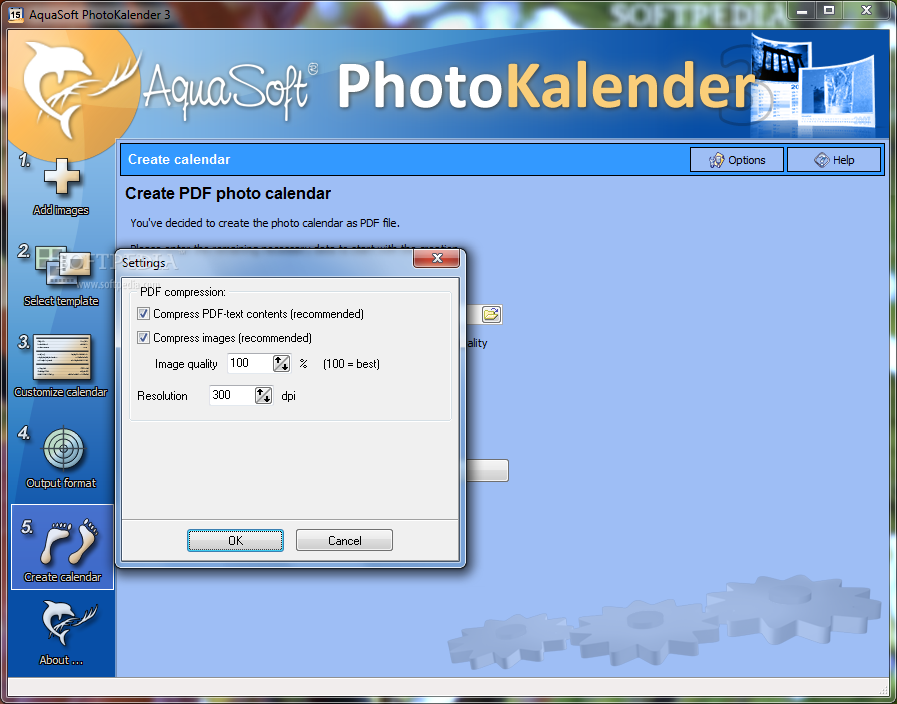Open step 3 Customize calendar
897x704 pixels.
tap(61, 366)
